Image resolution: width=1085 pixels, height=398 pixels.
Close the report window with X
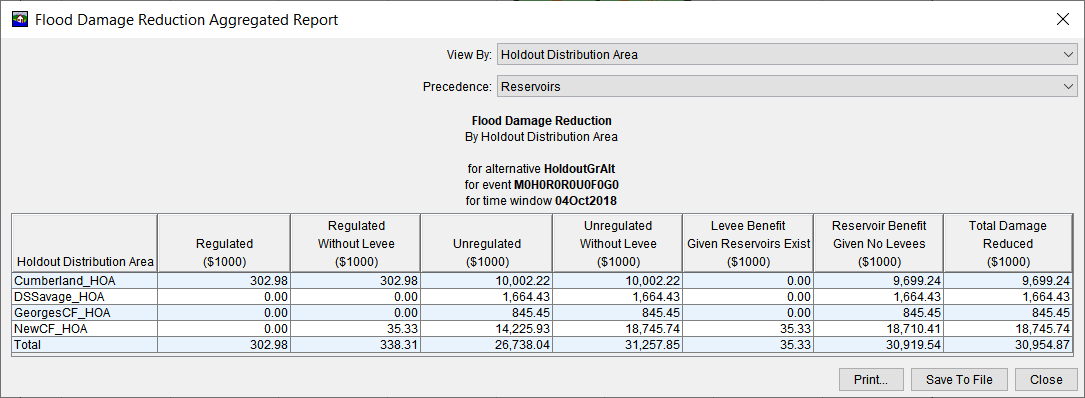pos(1063,19)
